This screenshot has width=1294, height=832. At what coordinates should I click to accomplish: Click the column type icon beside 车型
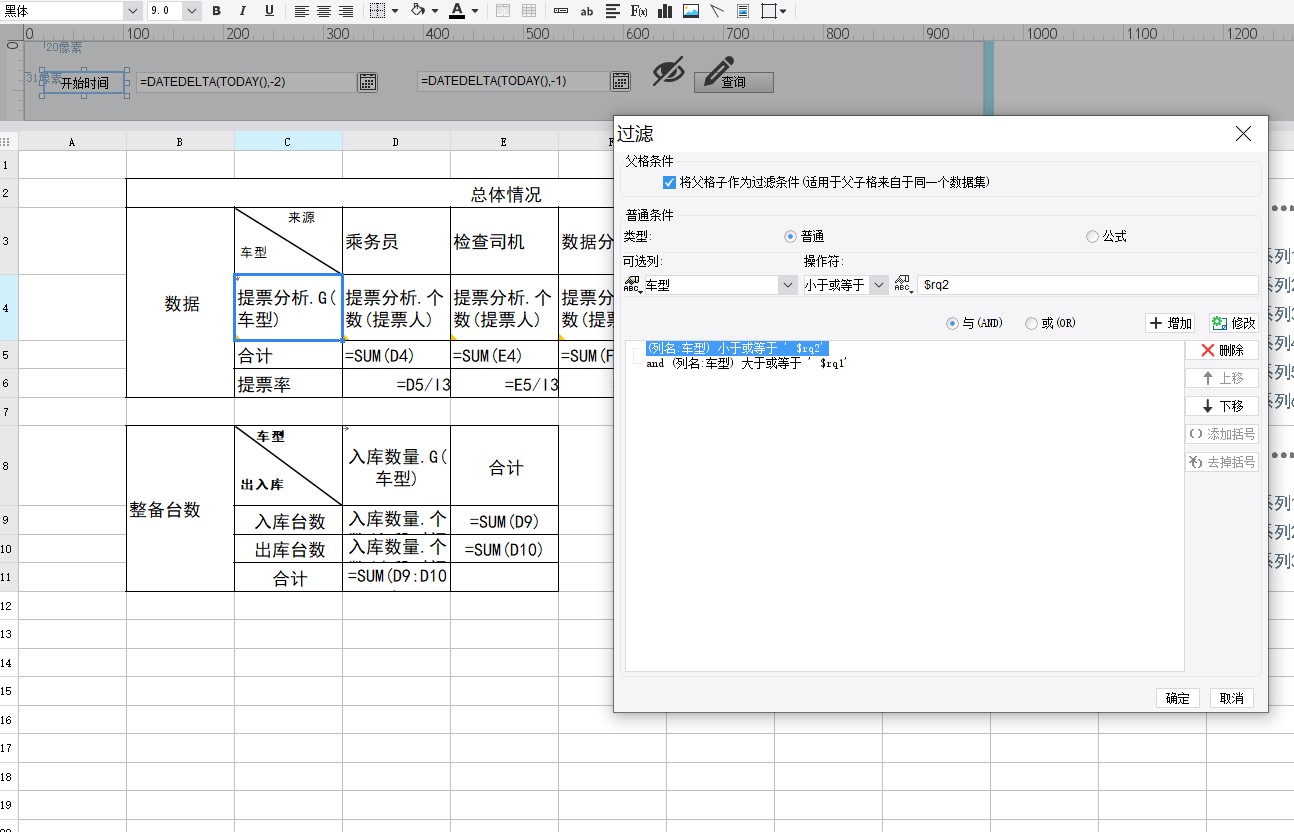pyautogui.click(x=633, y=285)
